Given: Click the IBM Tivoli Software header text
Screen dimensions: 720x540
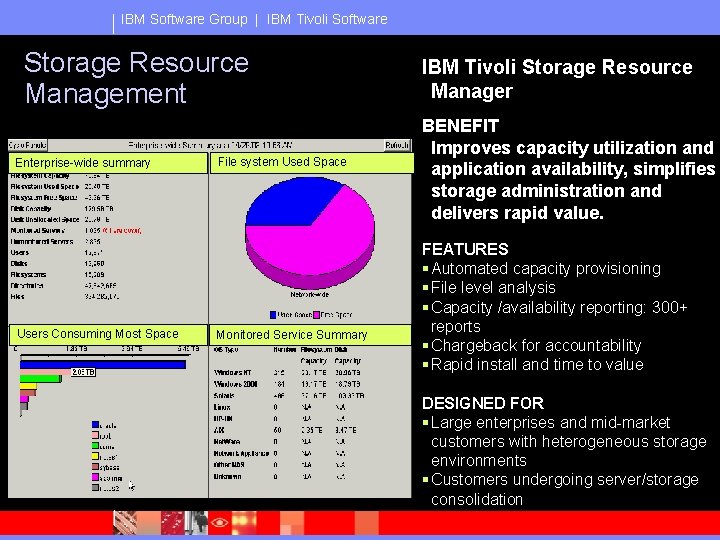Looking at the screenshot, I should click(x=327, y=19).
